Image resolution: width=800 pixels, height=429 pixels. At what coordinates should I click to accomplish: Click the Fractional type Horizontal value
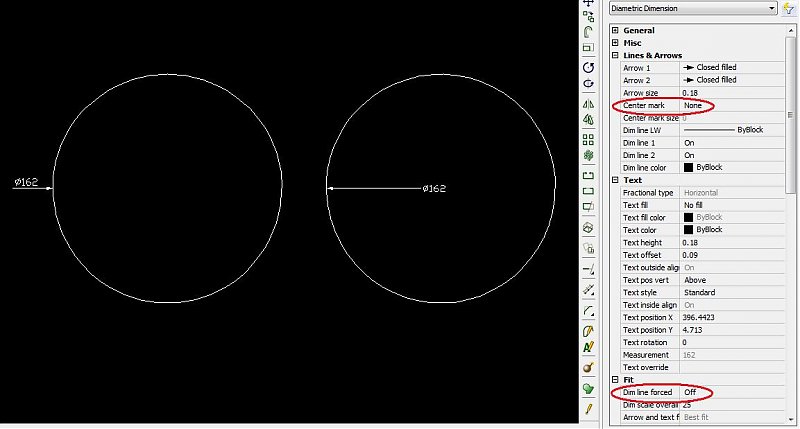tap(733, 193)
